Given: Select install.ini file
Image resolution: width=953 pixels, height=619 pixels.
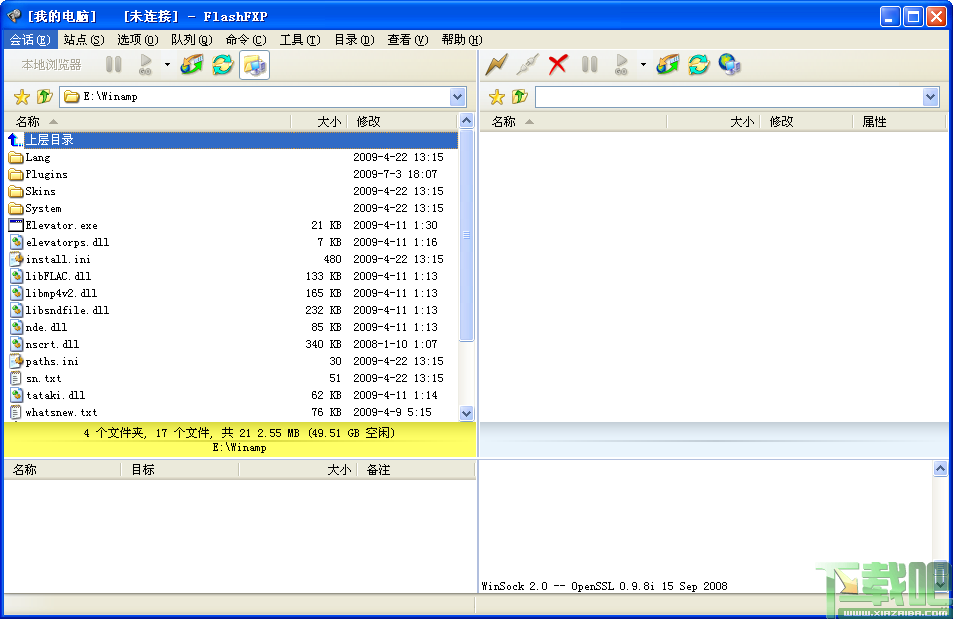Looking at the screenshot, I should click(x=231, y=259).
